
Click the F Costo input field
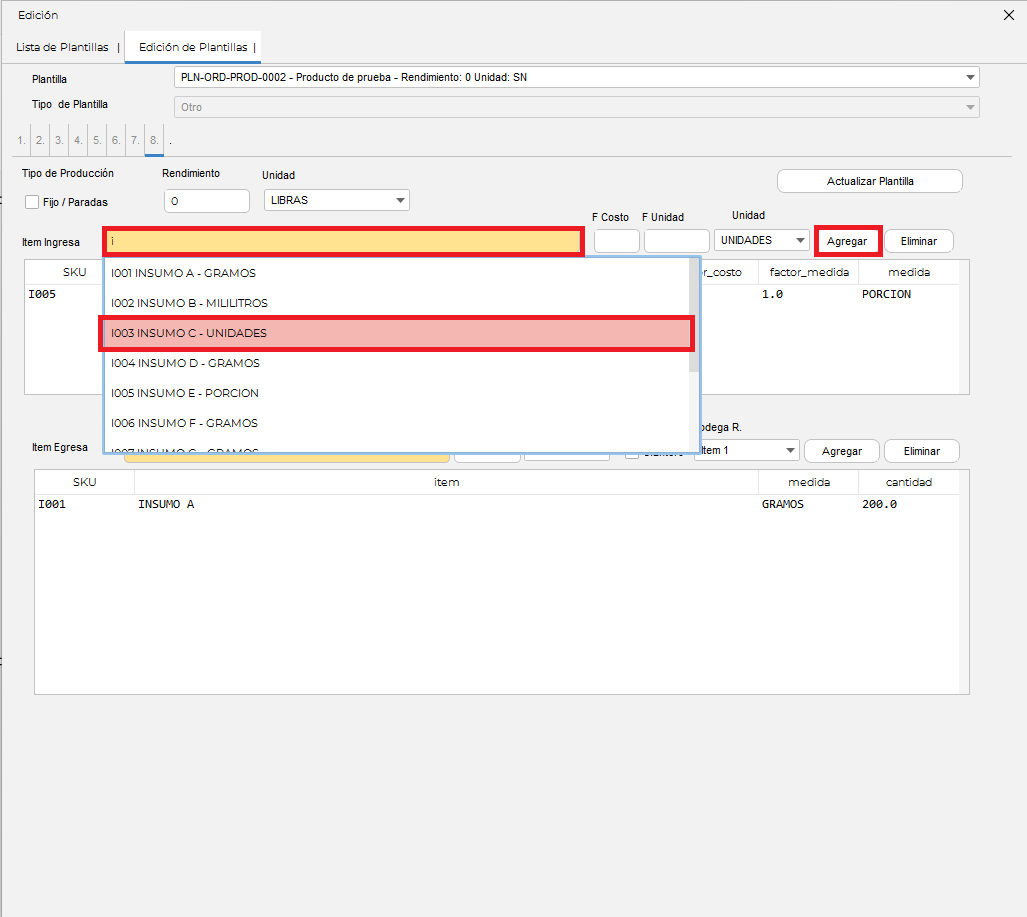pyautogui.click(x=616, y=241)
